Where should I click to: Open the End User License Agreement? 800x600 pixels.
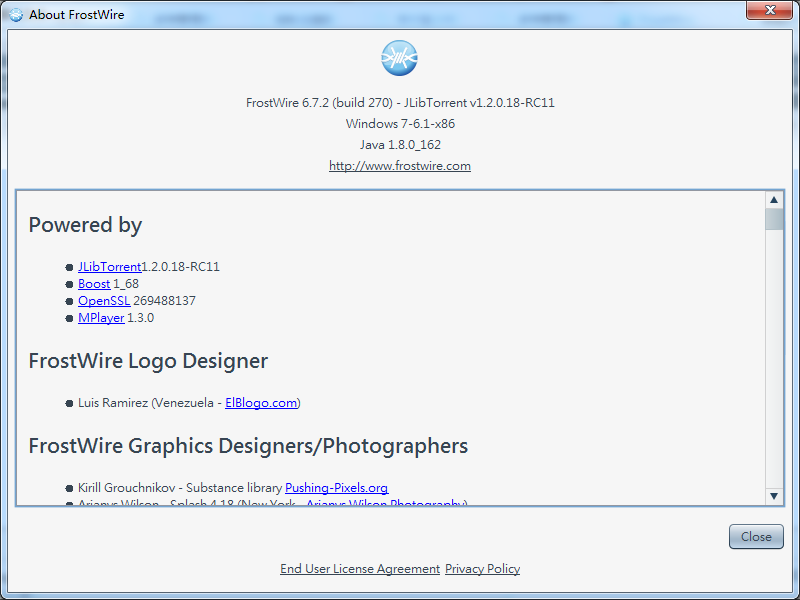[360, 568]
